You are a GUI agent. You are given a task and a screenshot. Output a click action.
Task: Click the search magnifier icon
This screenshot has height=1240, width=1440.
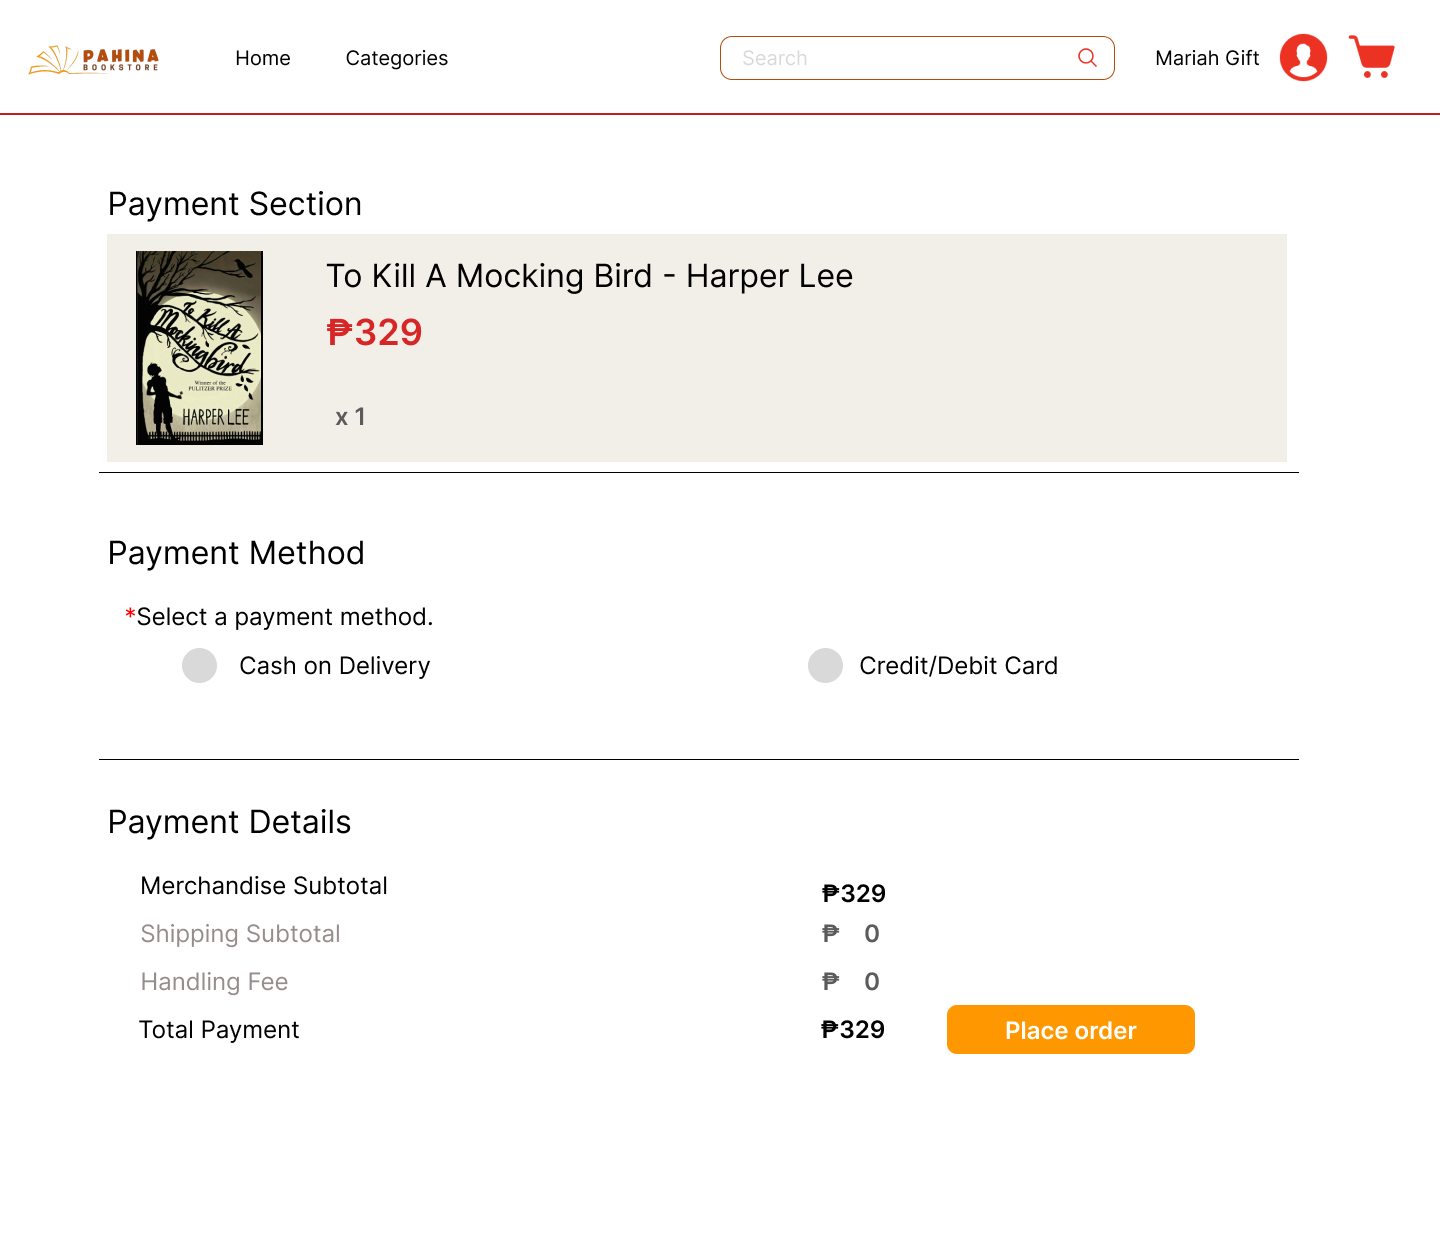pos(1087,58)
